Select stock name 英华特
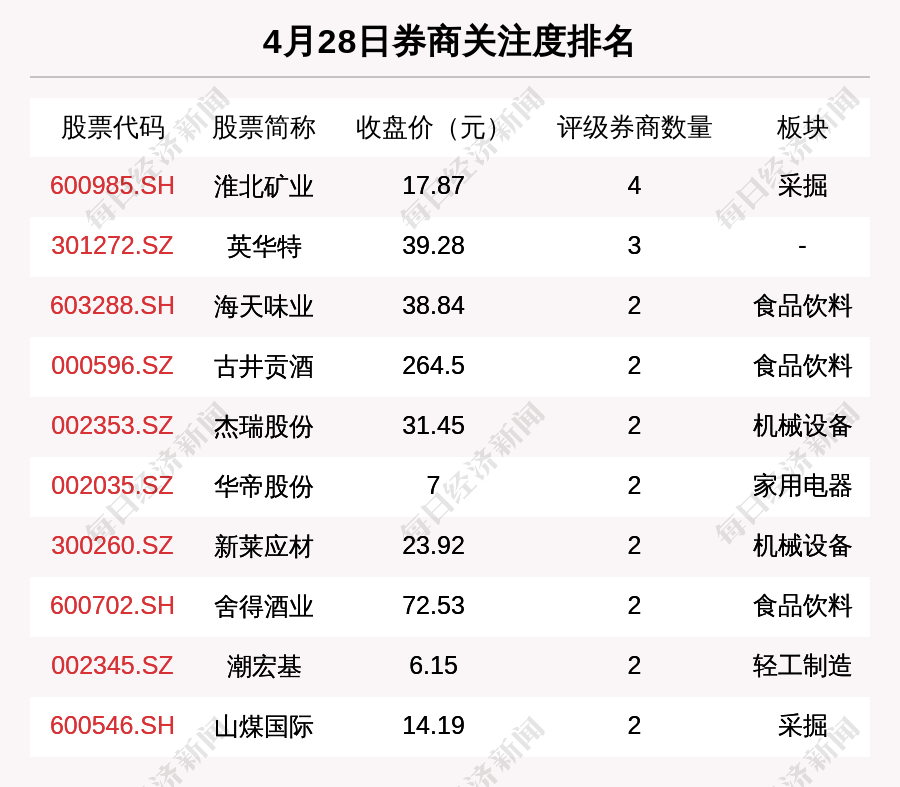This screenshot has height=787, width=900. point(264,246)
